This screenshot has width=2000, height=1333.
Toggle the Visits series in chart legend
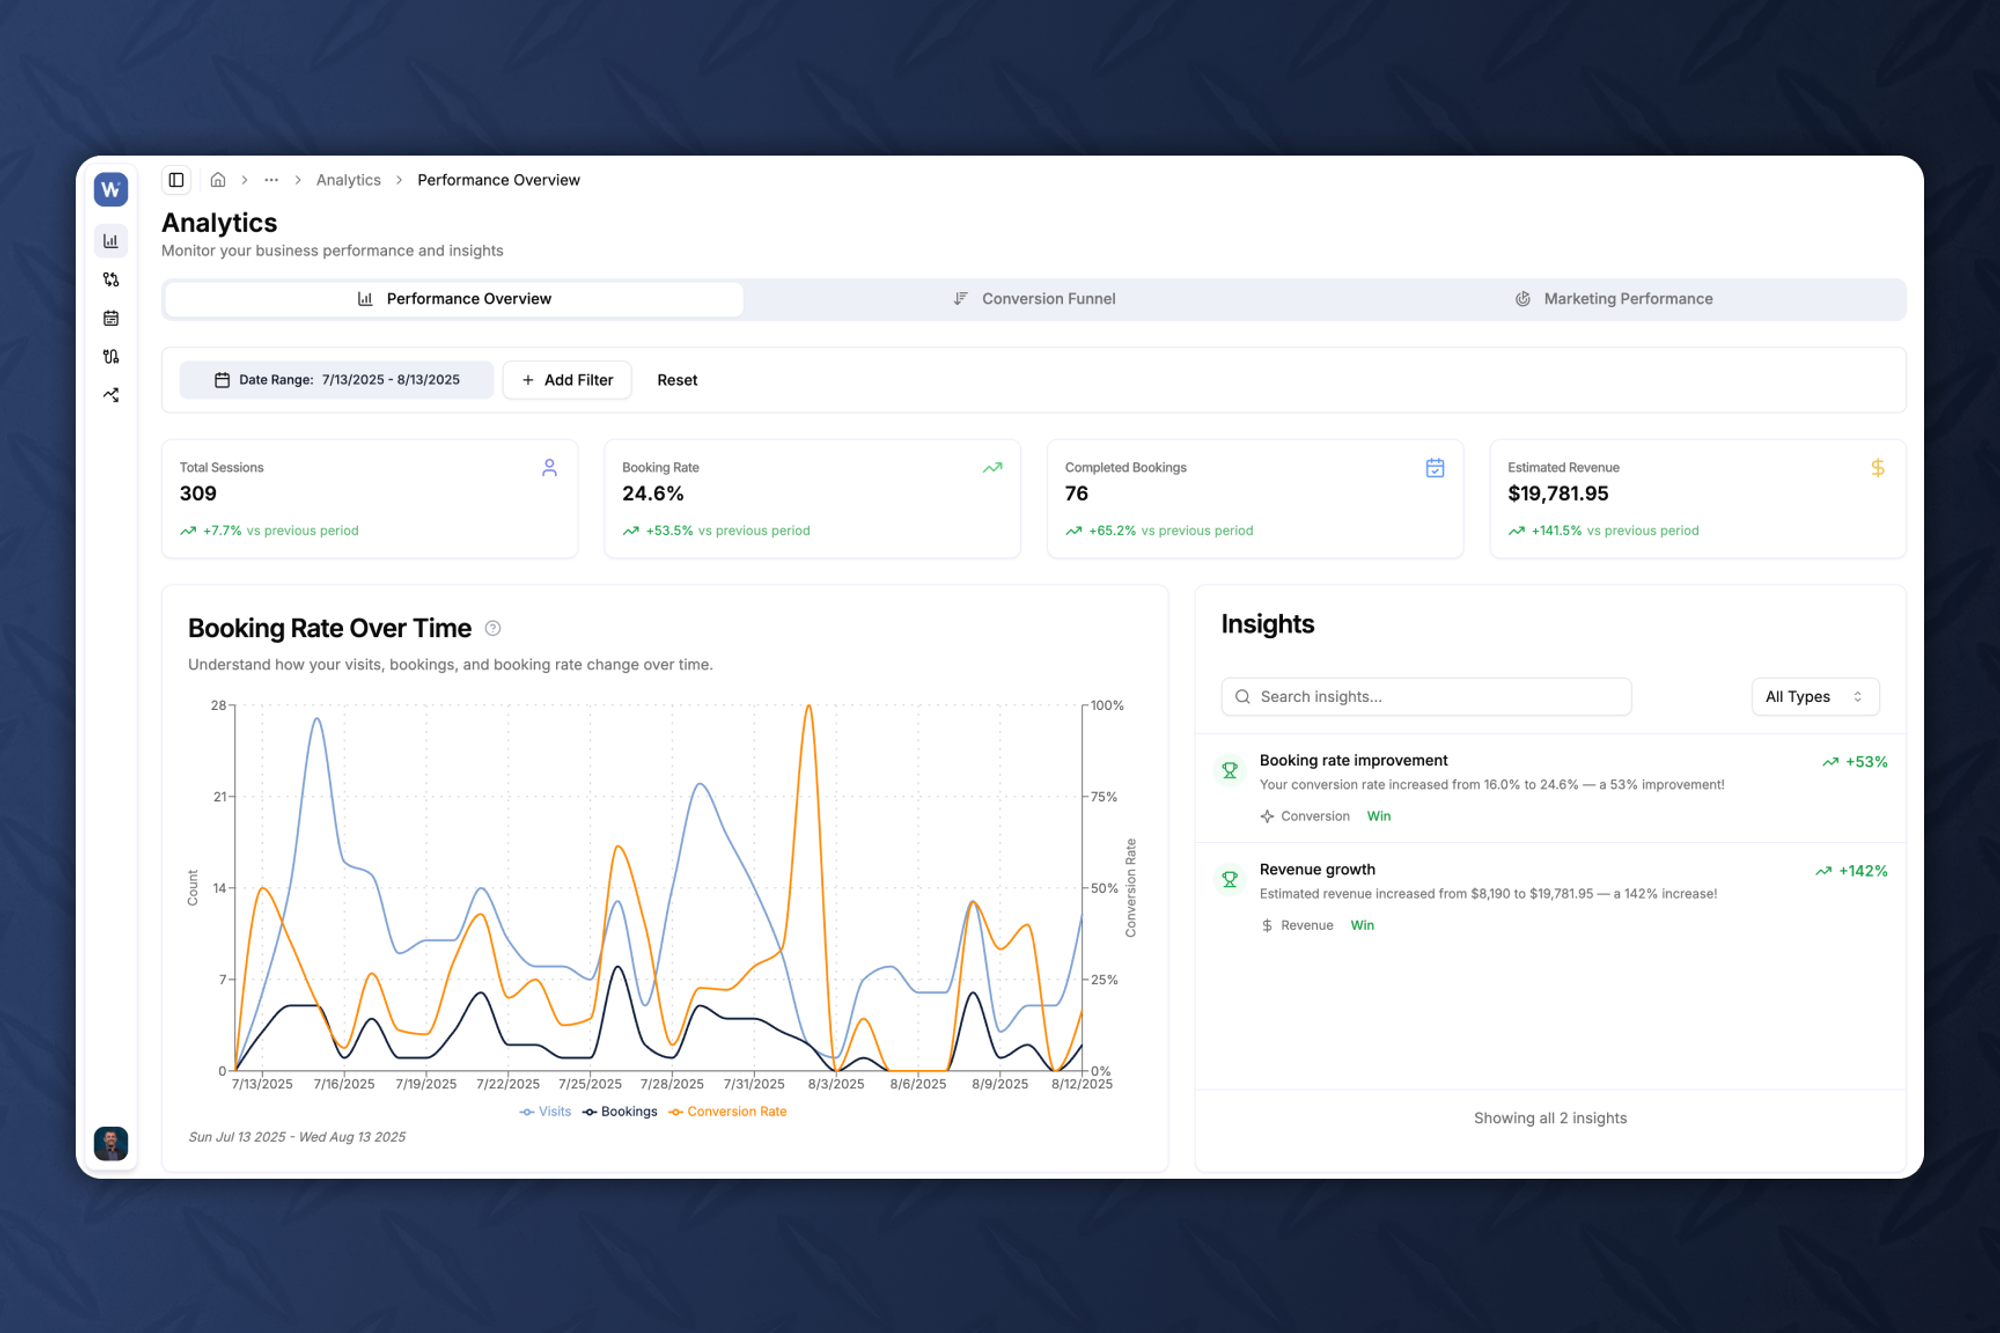pos(545,1112)
